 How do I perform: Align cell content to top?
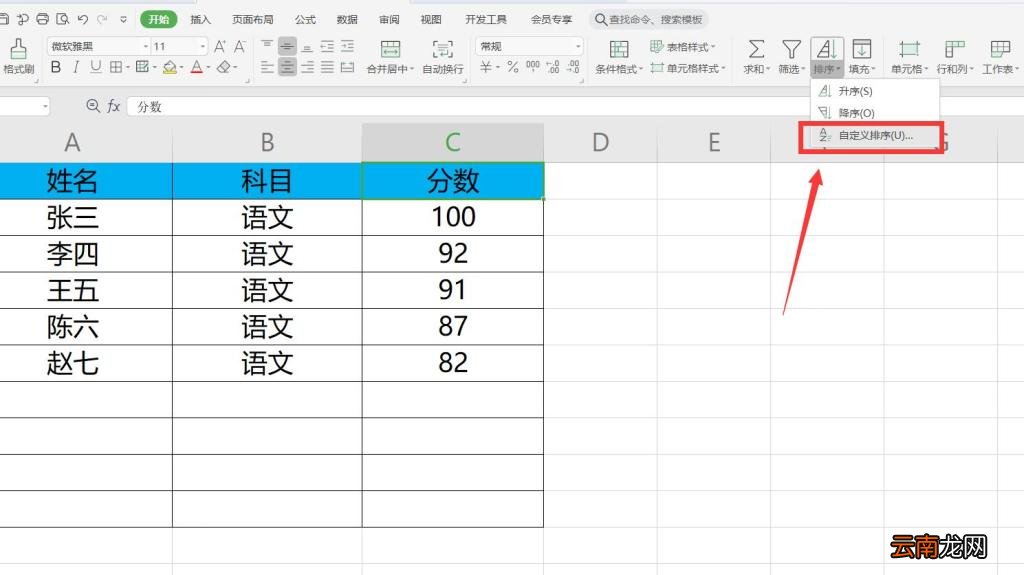266,46
